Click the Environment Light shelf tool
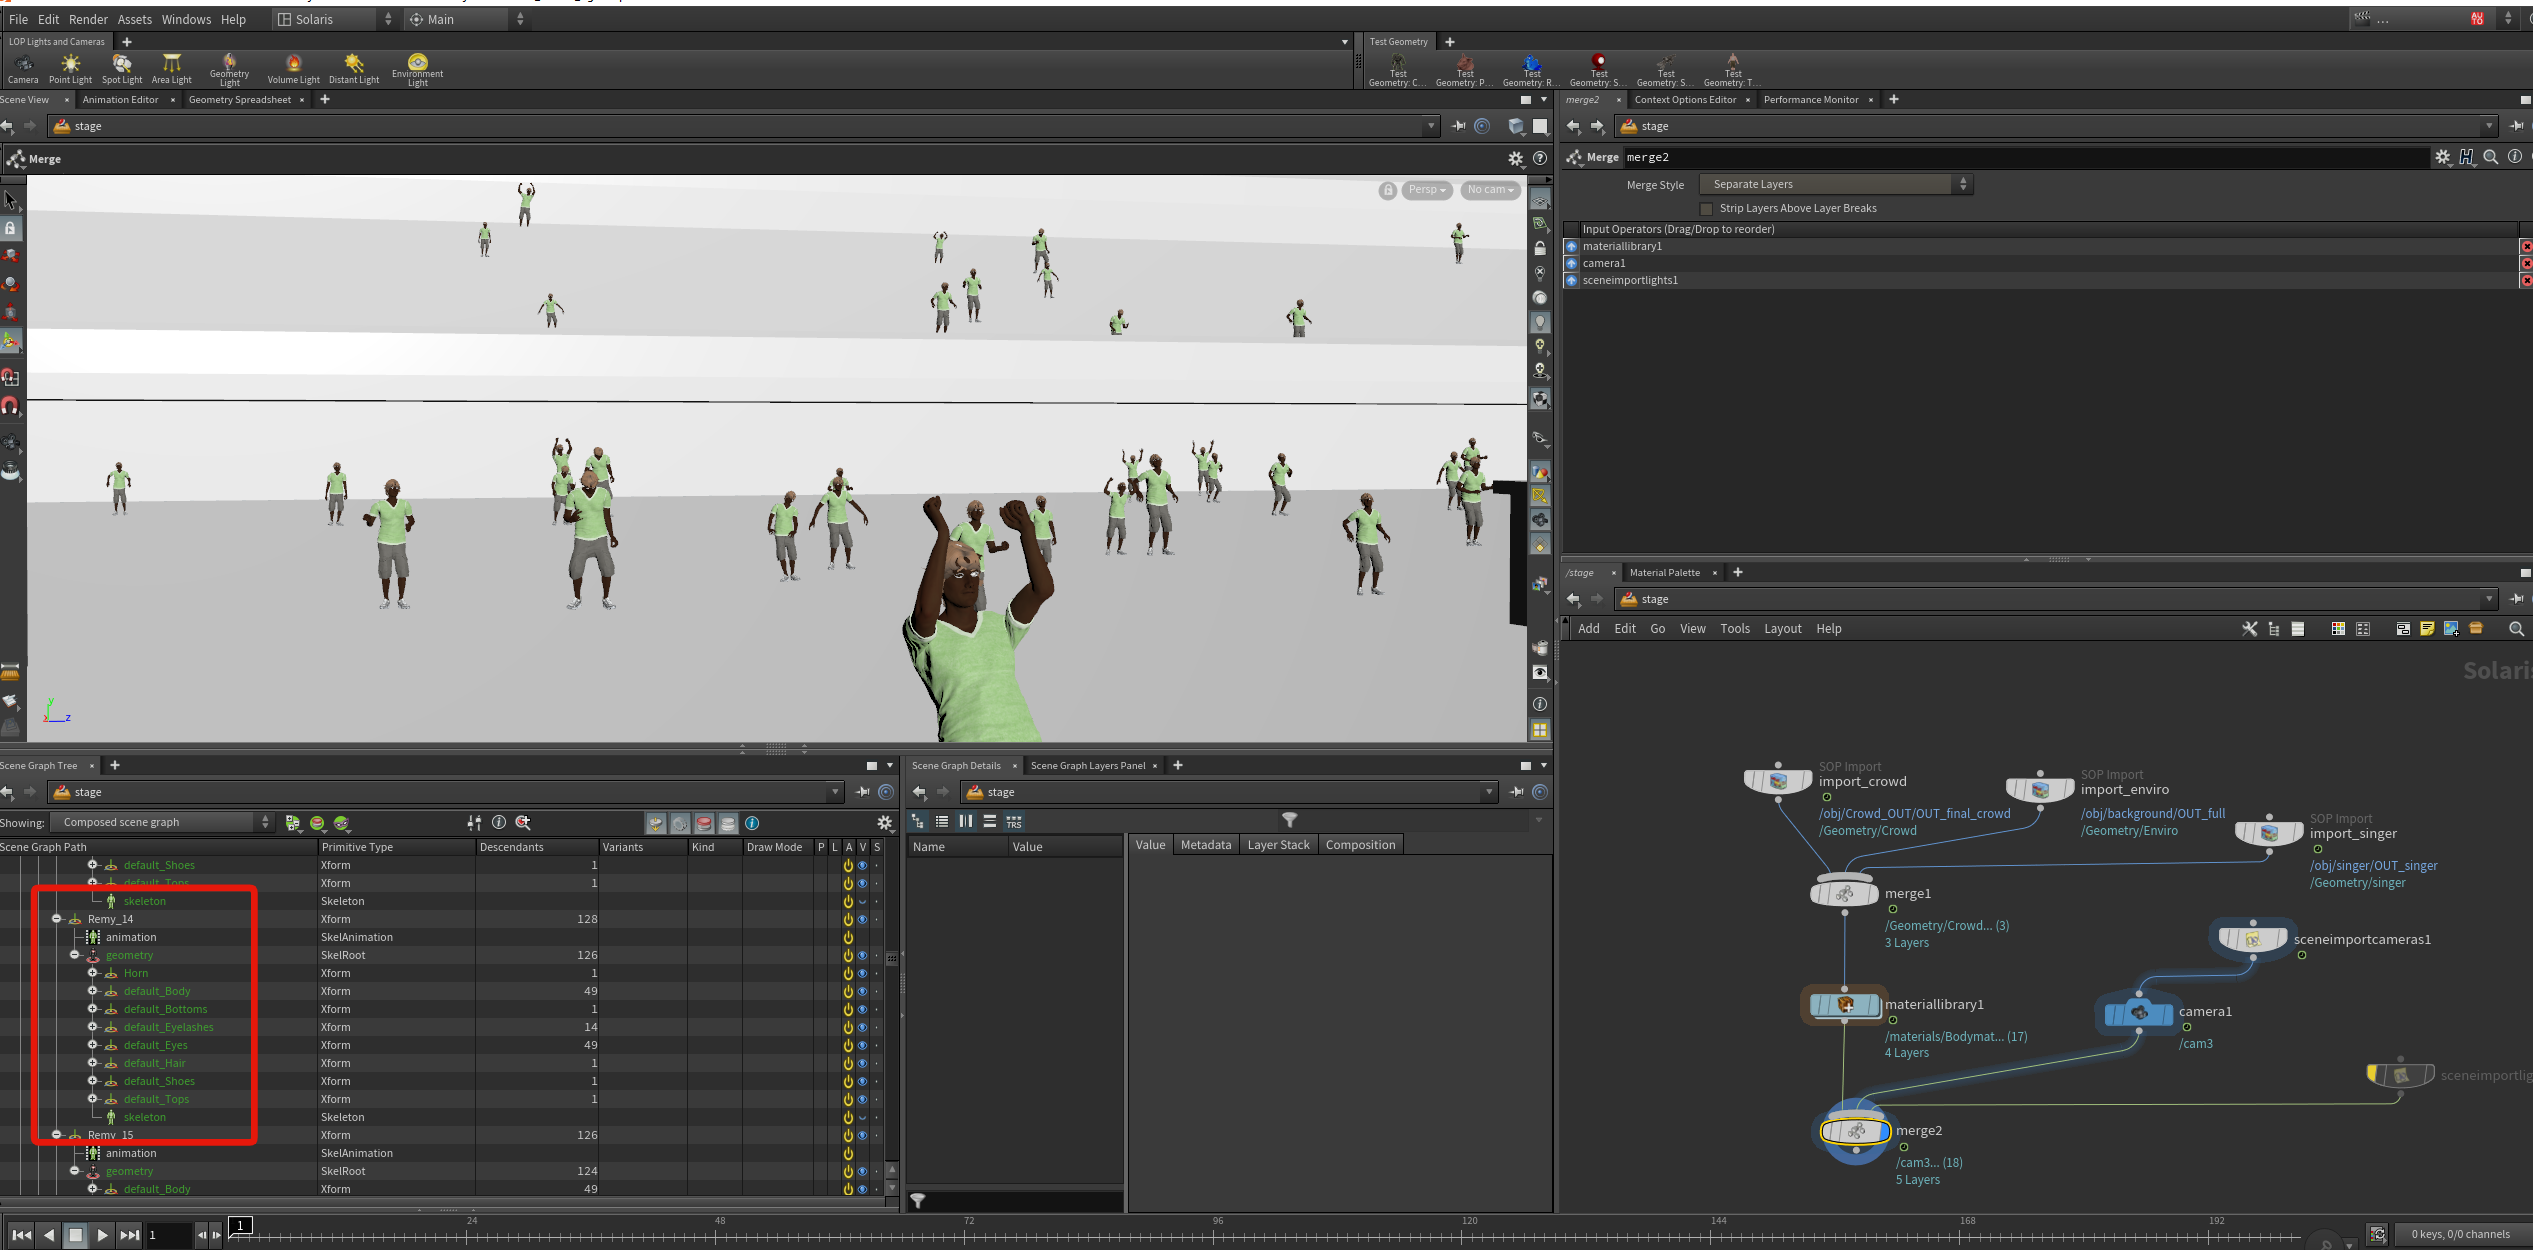This screenshot has width=2533, height=1250. (417, 68)
